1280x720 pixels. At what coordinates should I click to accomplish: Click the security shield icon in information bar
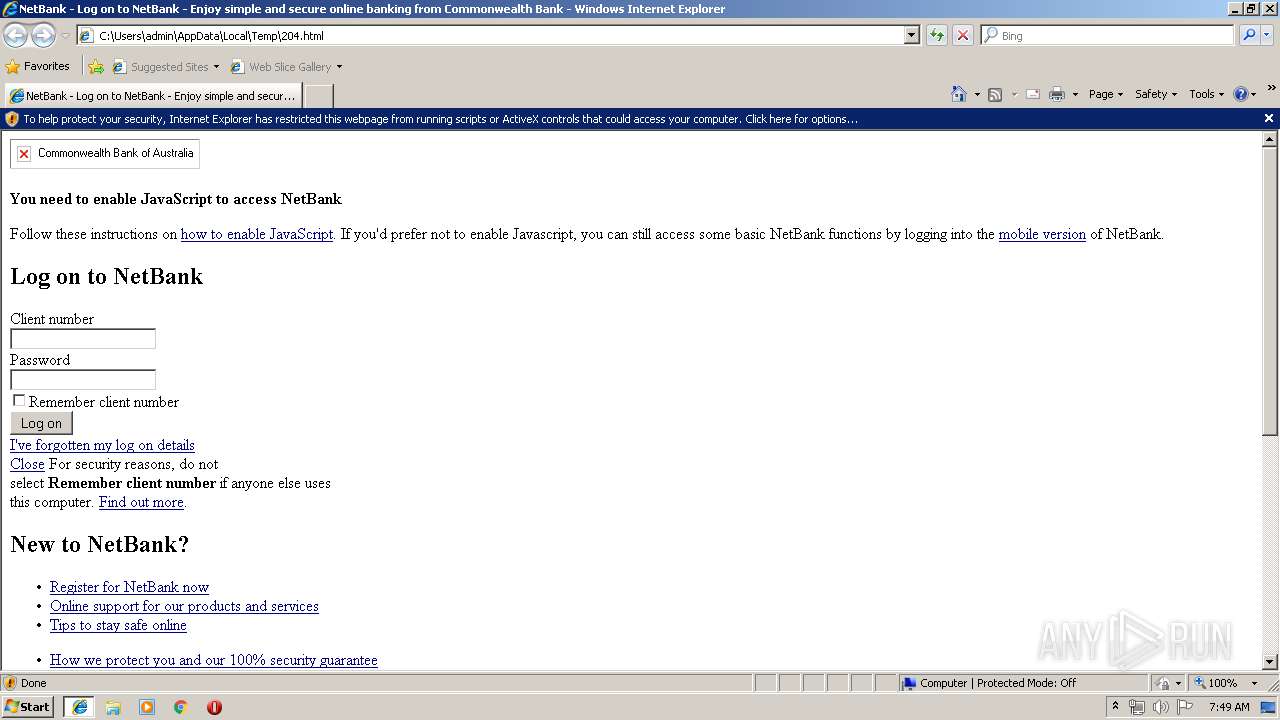[12, 119]
